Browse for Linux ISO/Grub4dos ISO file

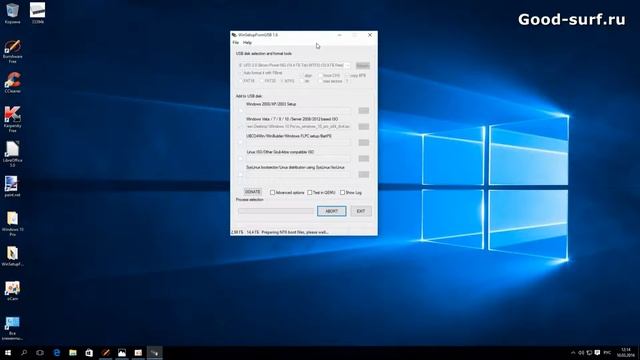pos(364,158)
